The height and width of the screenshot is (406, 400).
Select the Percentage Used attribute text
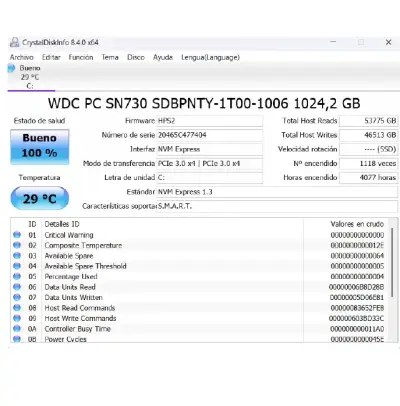71,277
